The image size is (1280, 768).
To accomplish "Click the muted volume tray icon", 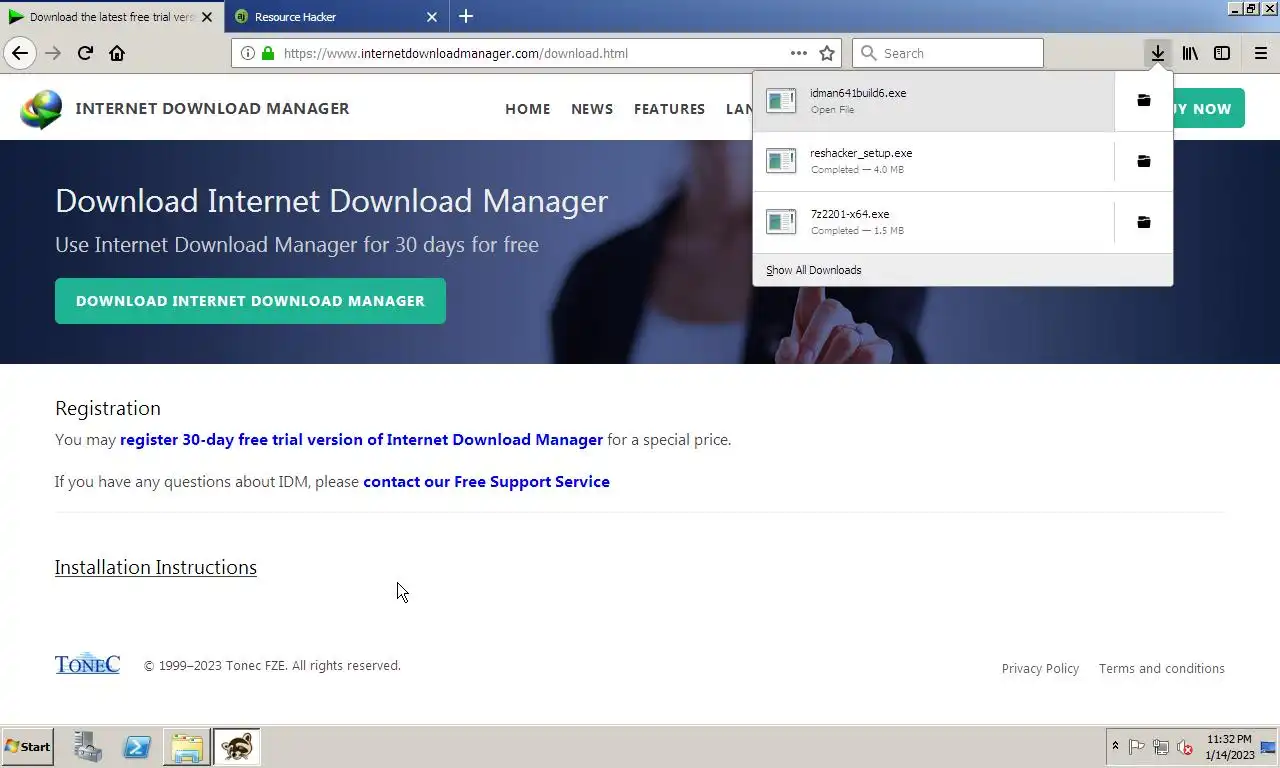I will click(1185, 747).
